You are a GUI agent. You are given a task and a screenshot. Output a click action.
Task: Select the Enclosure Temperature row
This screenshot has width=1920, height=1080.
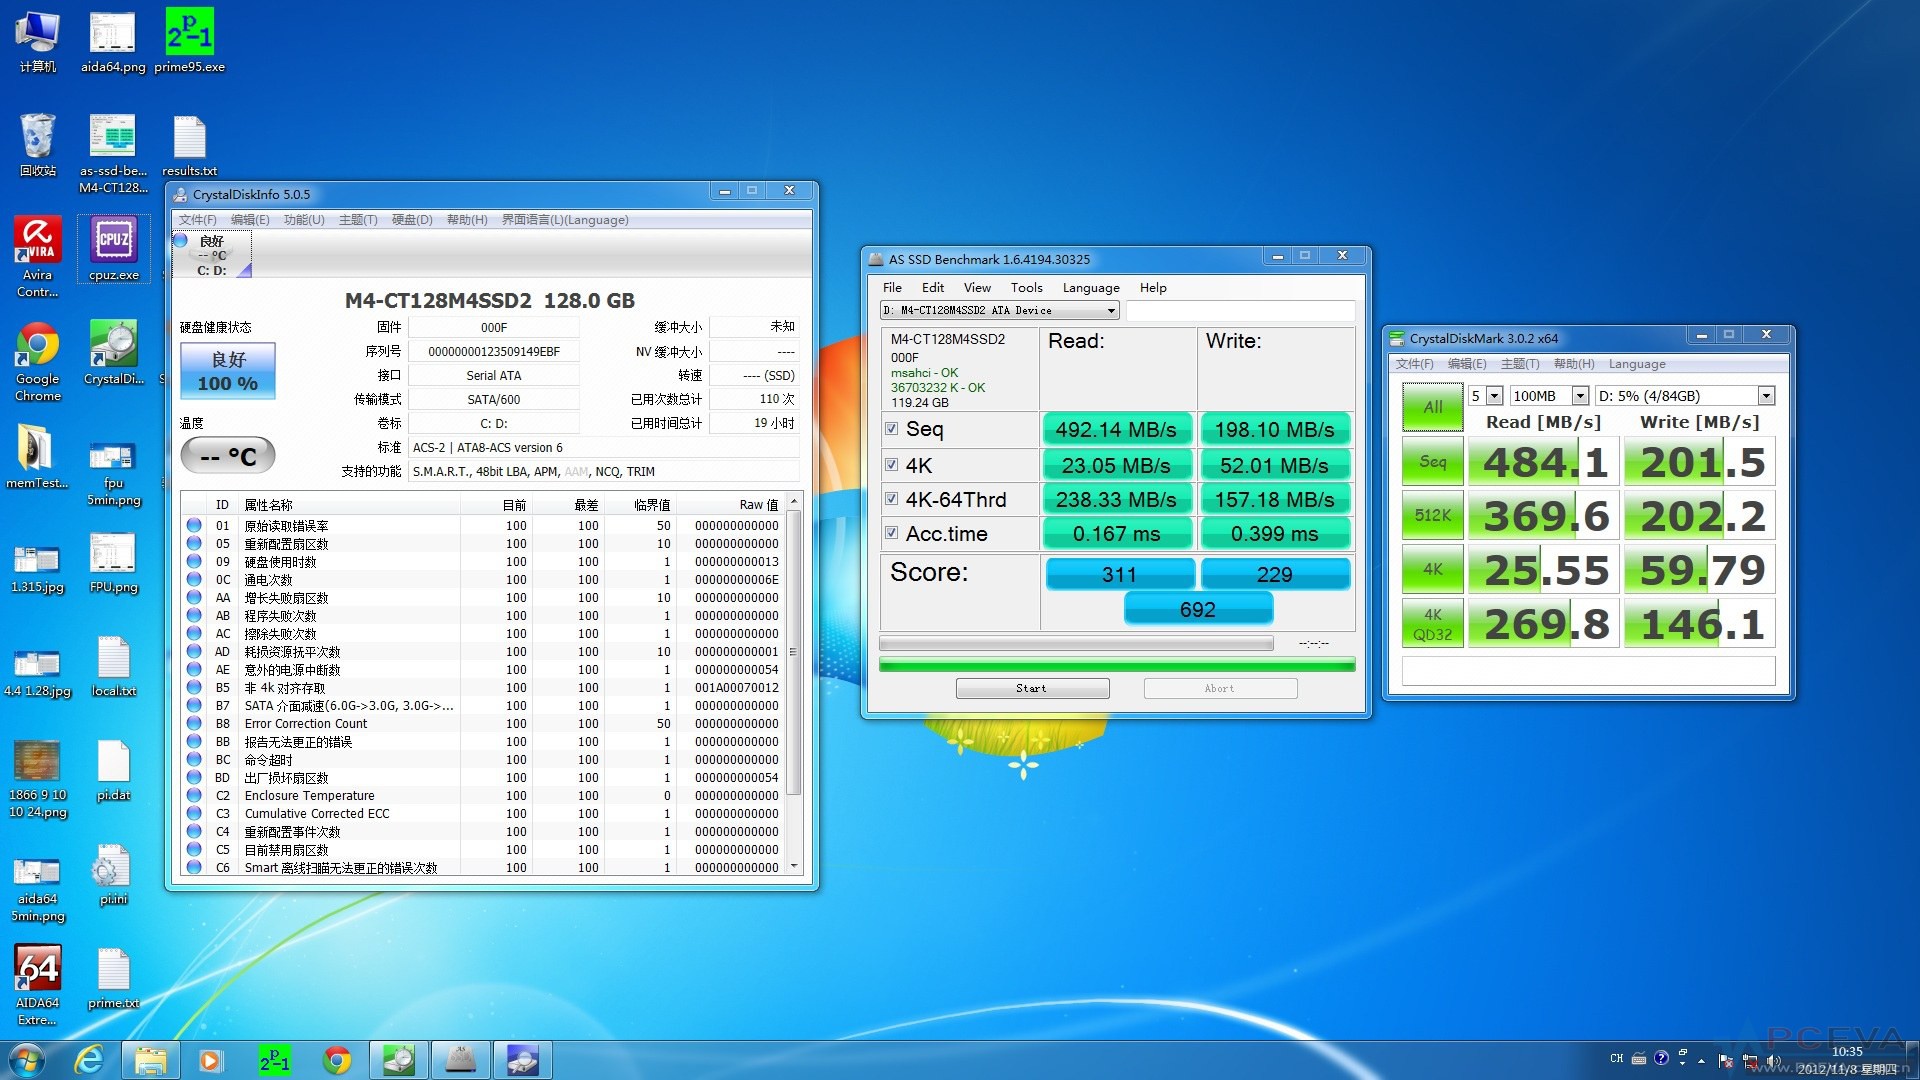click(x=484, y=796)
